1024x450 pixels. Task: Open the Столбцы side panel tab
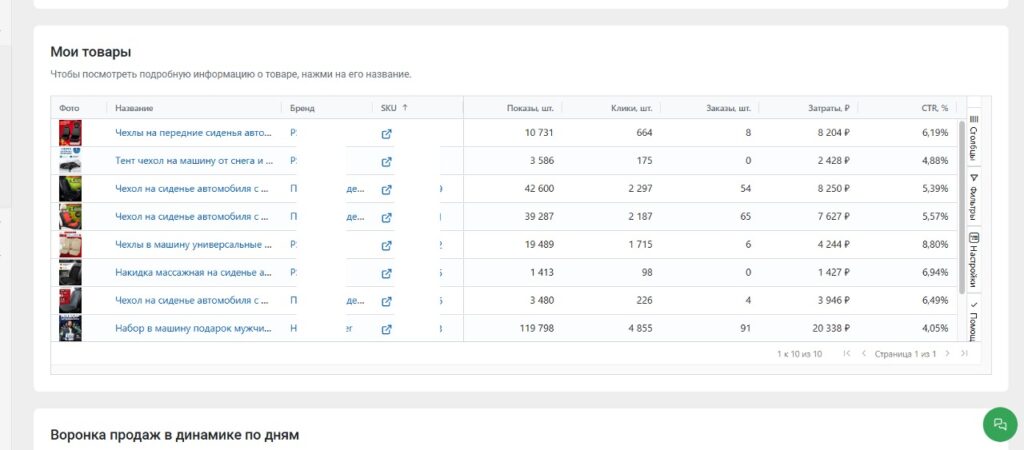pyautogui.click(x=974, y=135)
